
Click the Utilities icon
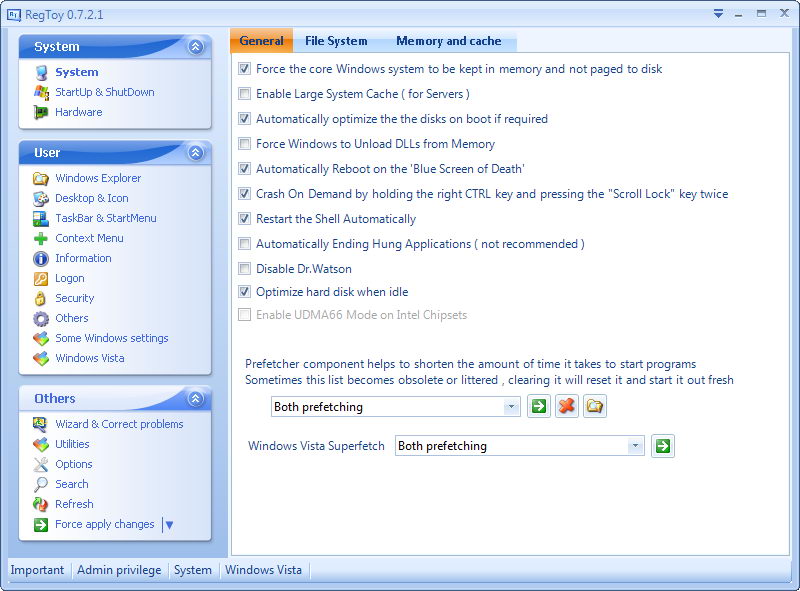[x=41, y=445]
